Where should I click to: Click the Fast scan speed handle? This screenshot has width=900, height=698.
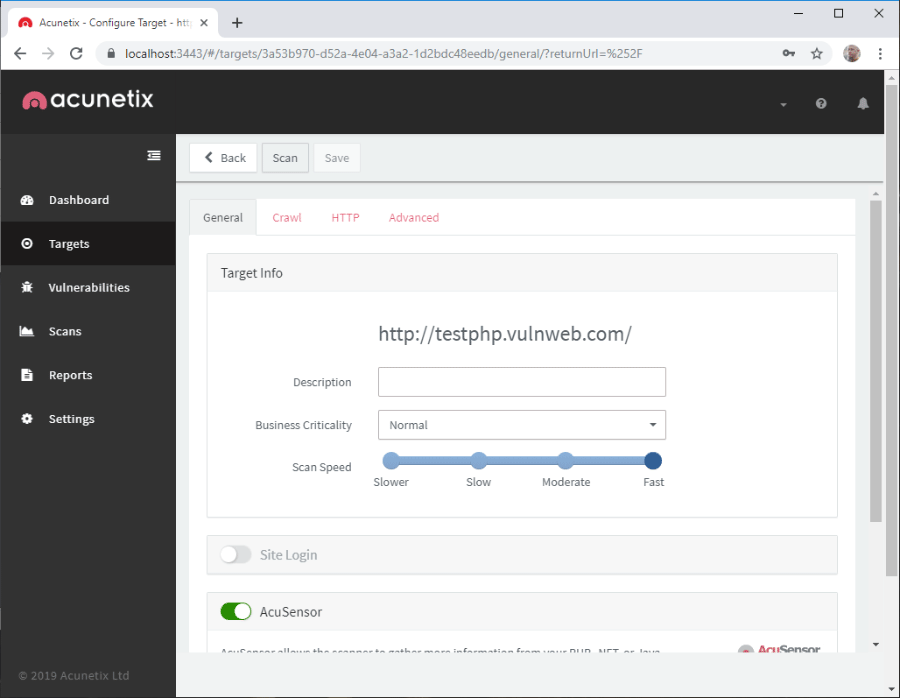(x=653, y=460)
